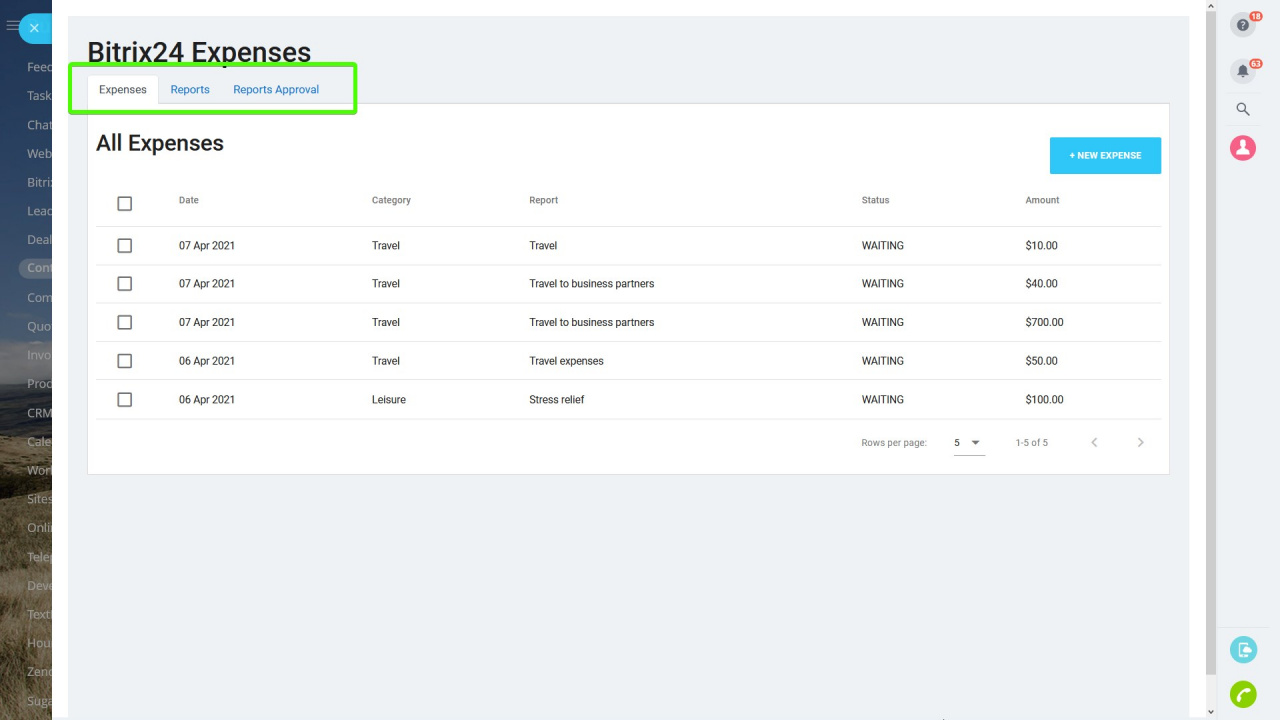The height and width of the screenshot is (720, 1280).
Task: Go to next page arrow
Action: [1140, 442]
